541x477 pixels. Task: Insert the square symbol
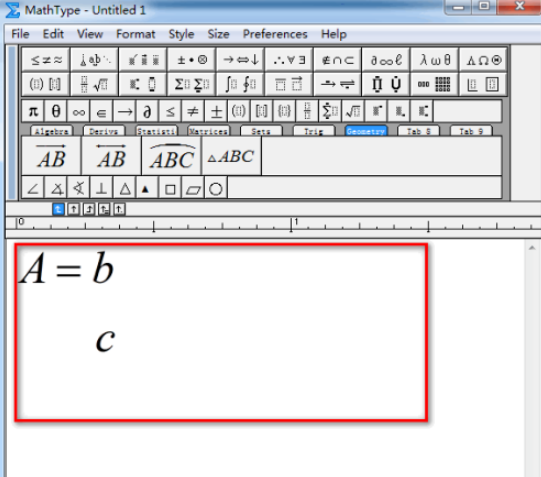point(170,188)
